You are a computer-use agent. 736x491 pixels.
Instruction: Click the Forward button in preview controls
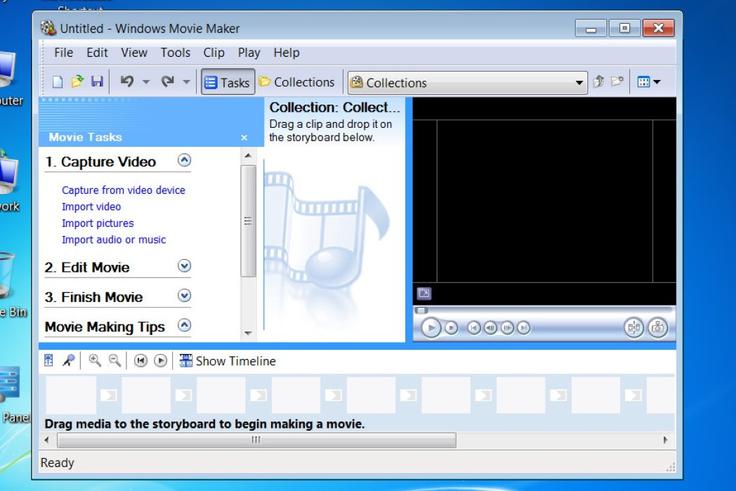point(523,328)
